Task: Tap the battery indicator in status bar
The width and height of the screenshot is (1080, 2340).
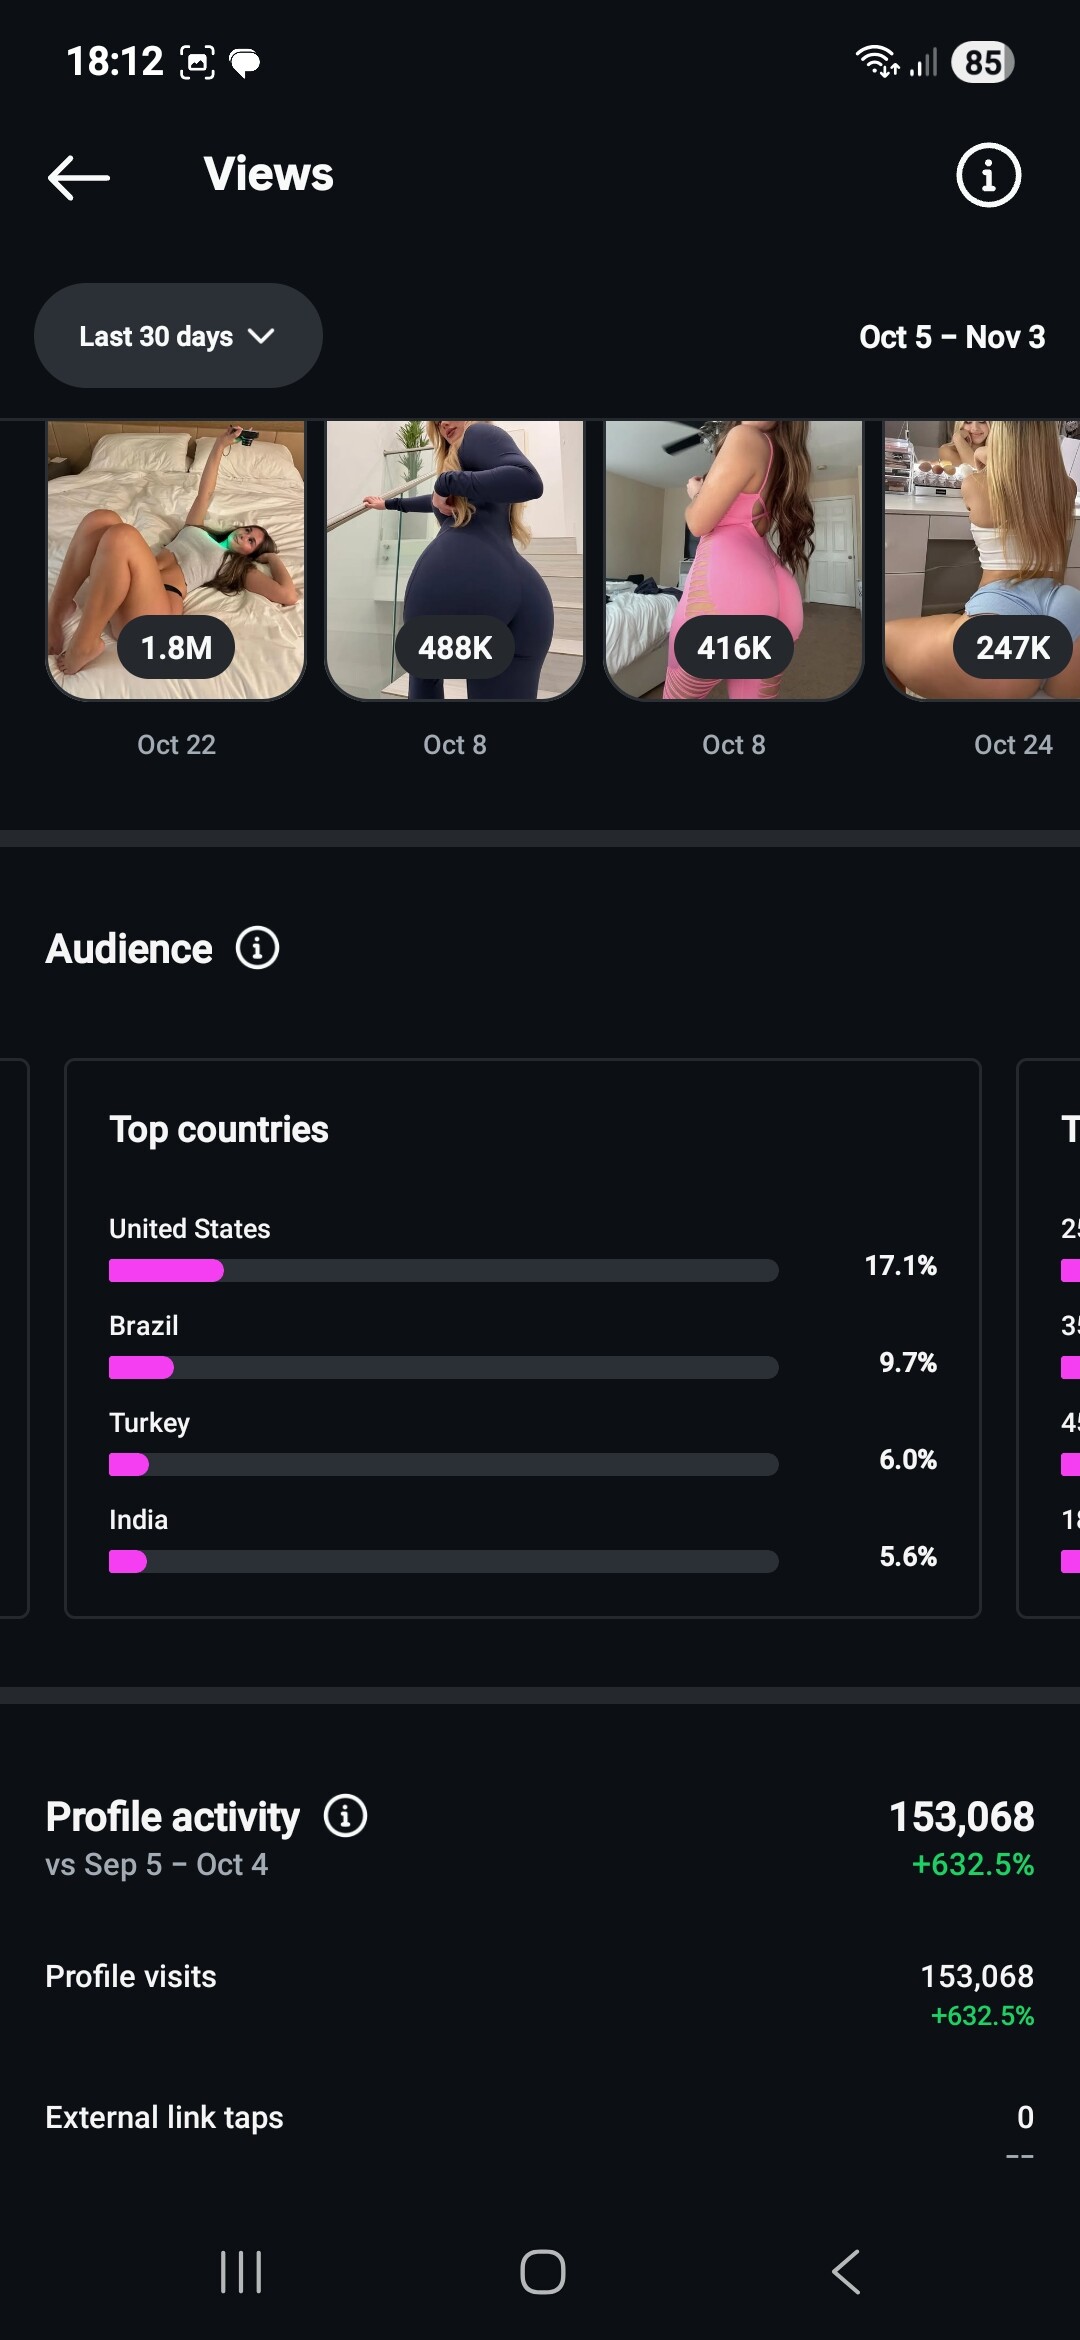Action: (x=982, y=62)
